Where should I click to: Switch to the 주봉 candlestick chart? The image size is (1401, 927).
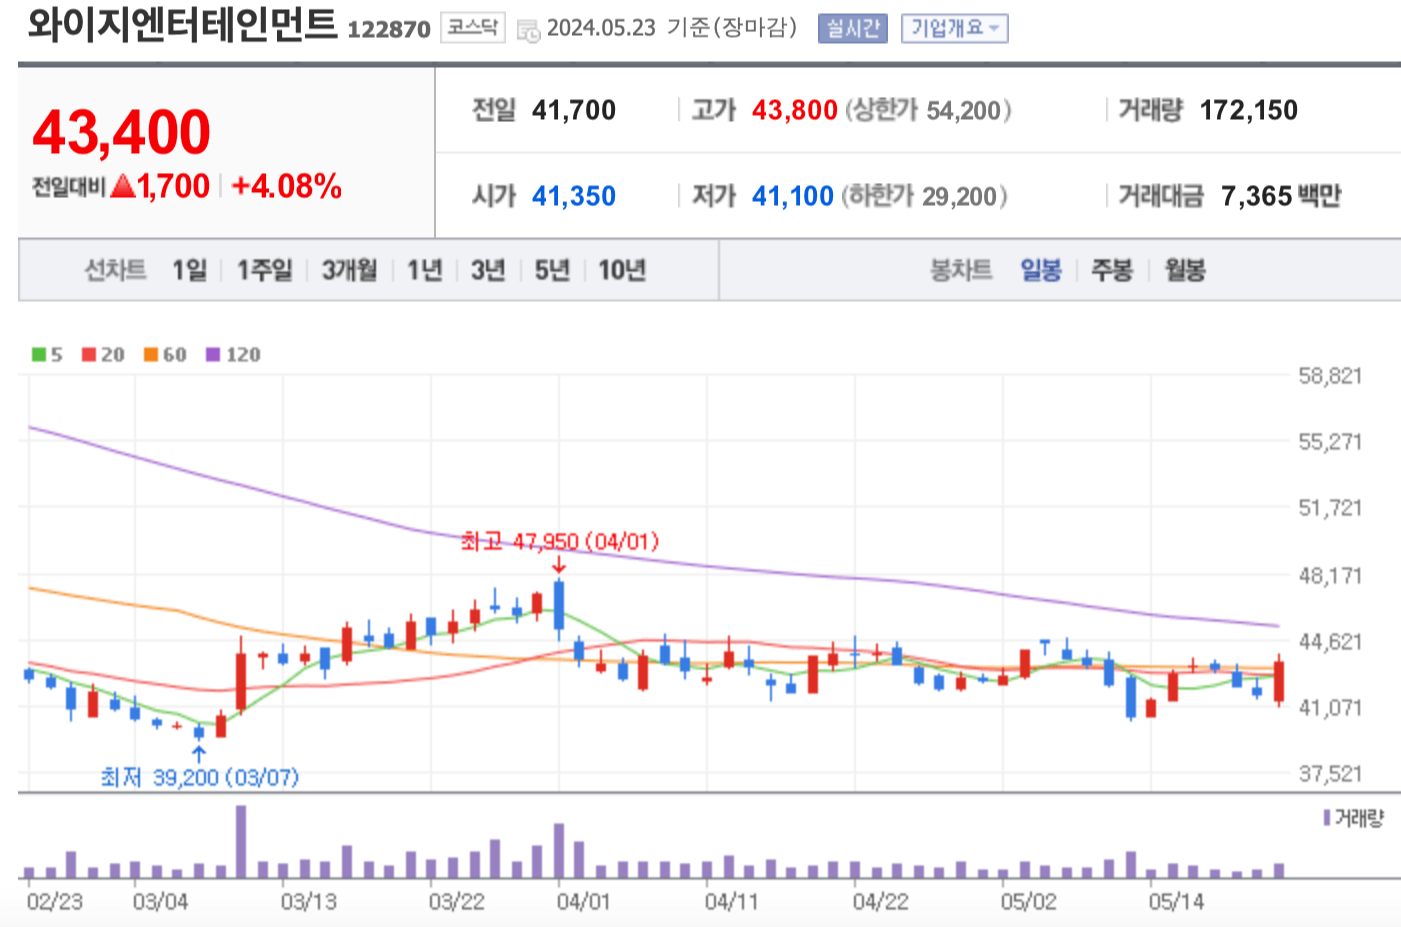click(x=1112, y=270)
